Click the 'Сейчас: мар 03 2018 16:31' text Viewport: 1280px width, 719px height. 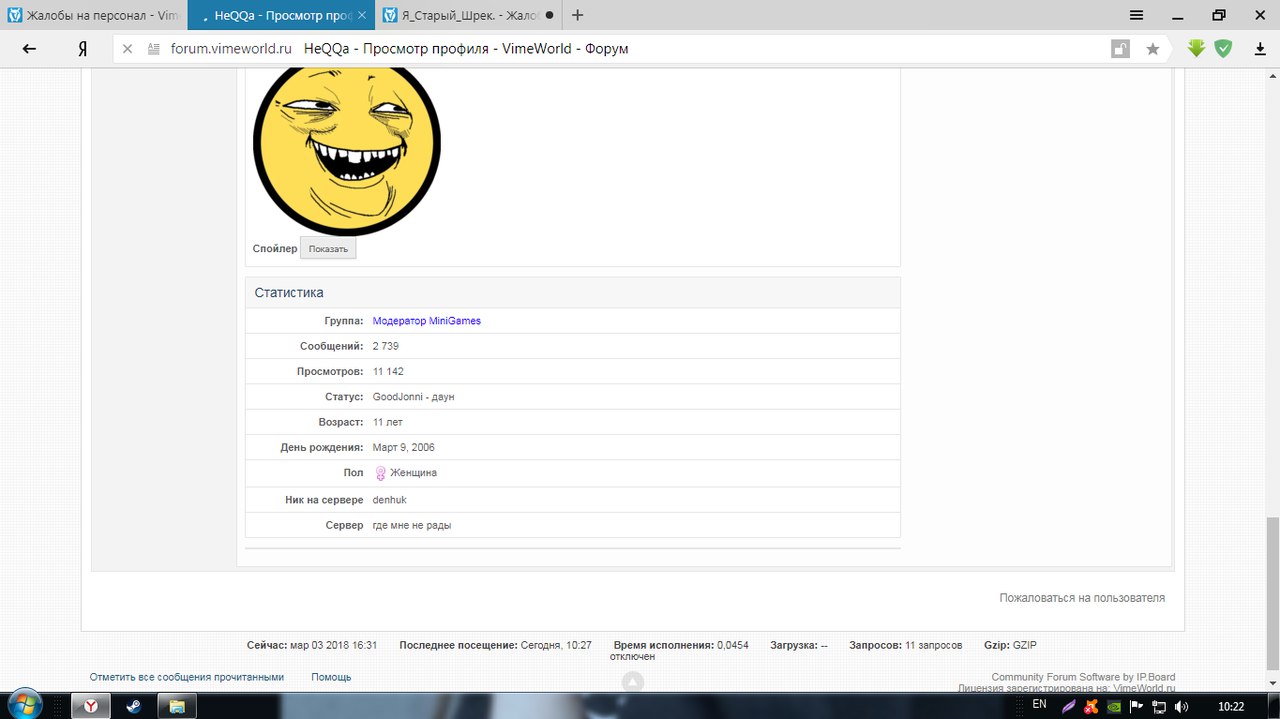pyautogui.click(x=312, y=645)
